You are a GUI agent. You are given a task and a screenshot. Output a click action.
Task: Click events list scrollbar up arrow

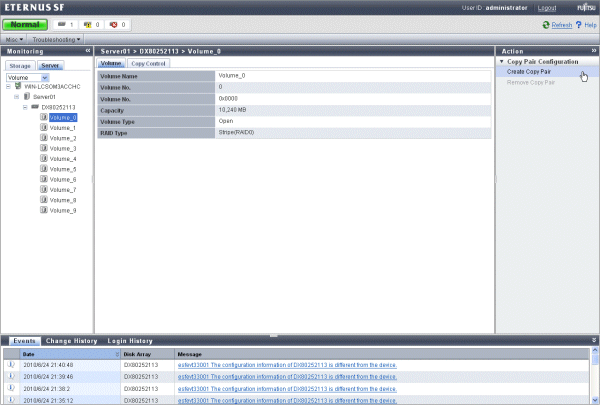(595, 350)
